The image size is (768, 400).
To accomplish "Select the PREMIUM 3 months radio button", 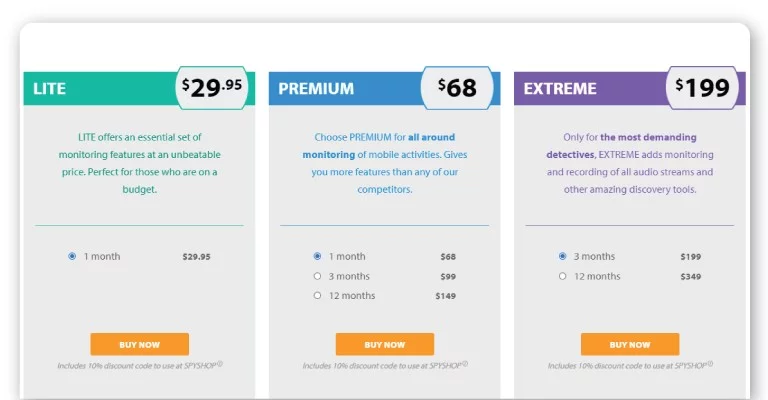I will pyautogui.click(x=317, y=276).
